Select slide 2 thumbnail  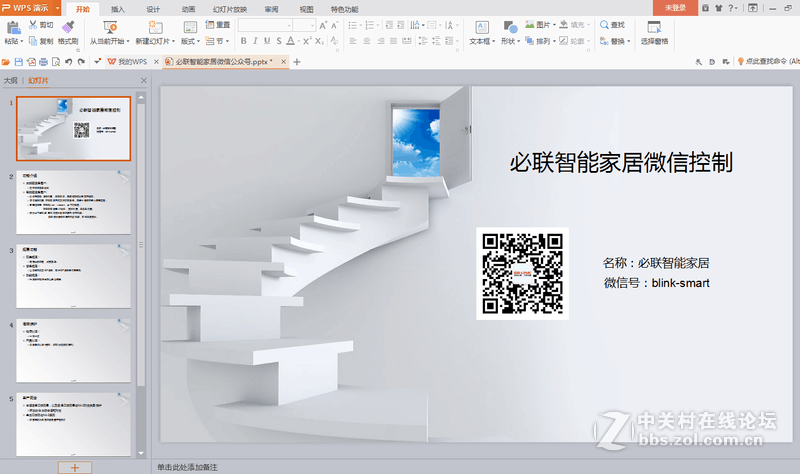73,202
